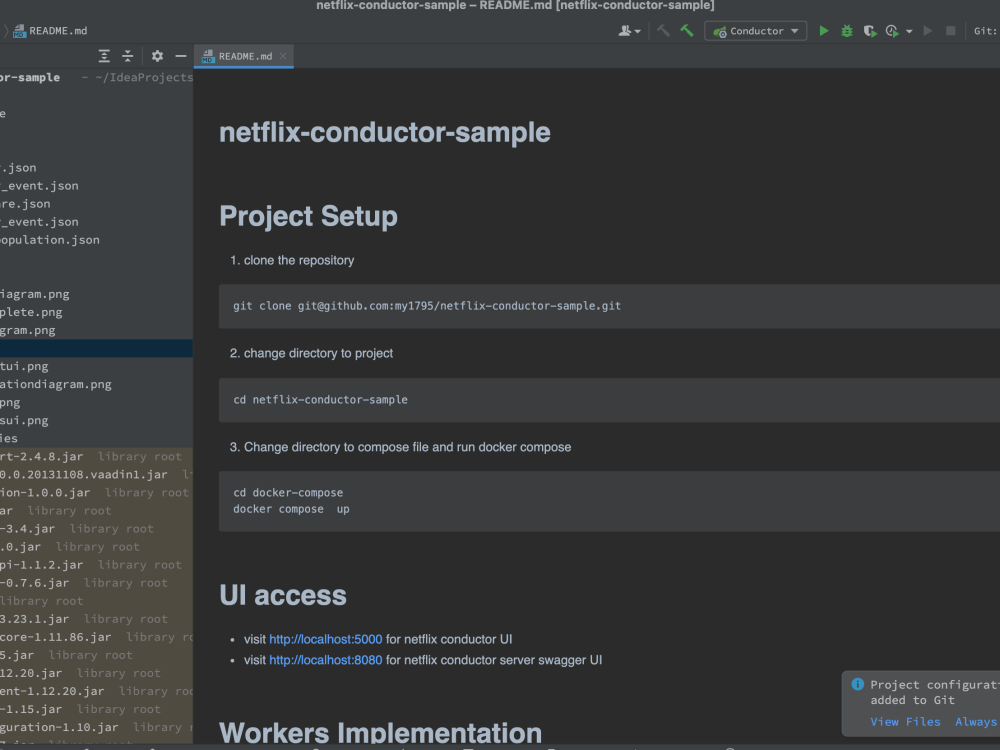
Task: Select the '3.23.1.jar' library root
Action: point(96,619)
